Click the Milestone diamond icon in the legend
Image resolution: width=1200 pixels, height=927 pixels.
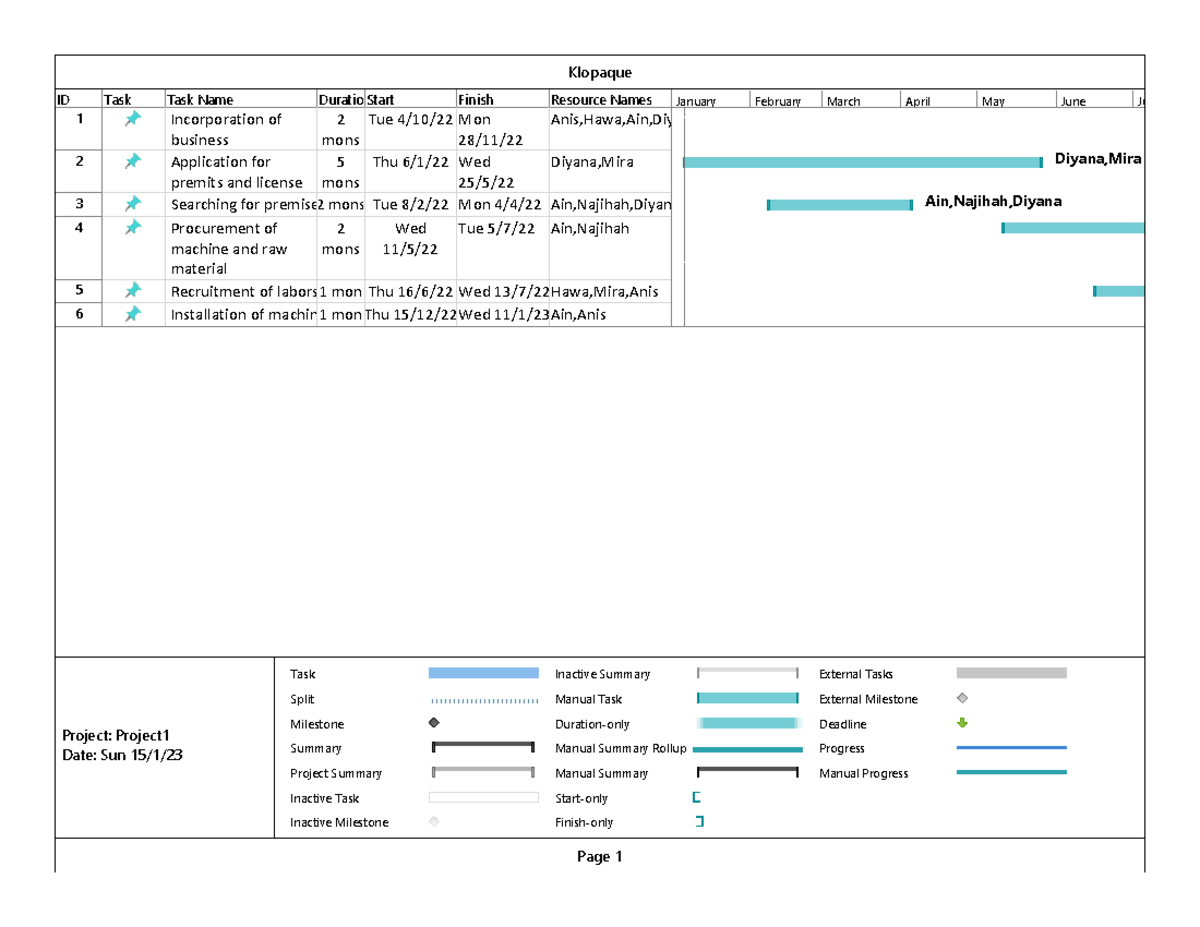pos(434,724)
